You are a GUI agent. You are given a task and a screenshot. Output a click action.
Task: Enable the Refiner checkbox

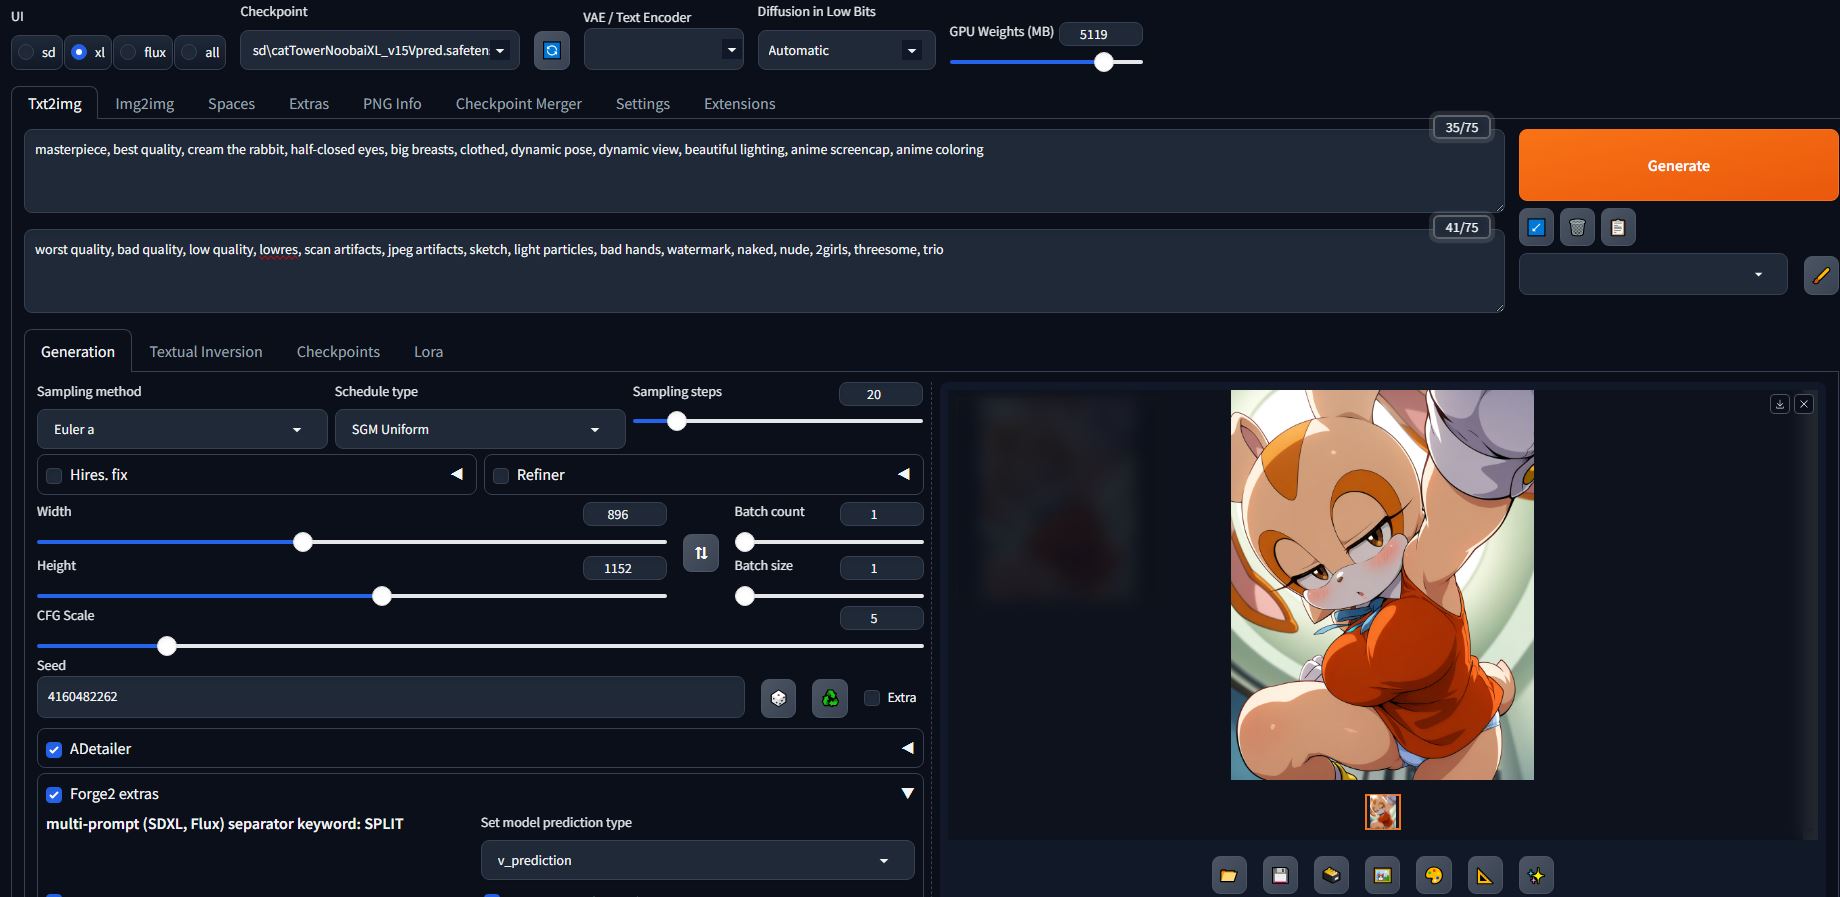(x=501, y=476)
